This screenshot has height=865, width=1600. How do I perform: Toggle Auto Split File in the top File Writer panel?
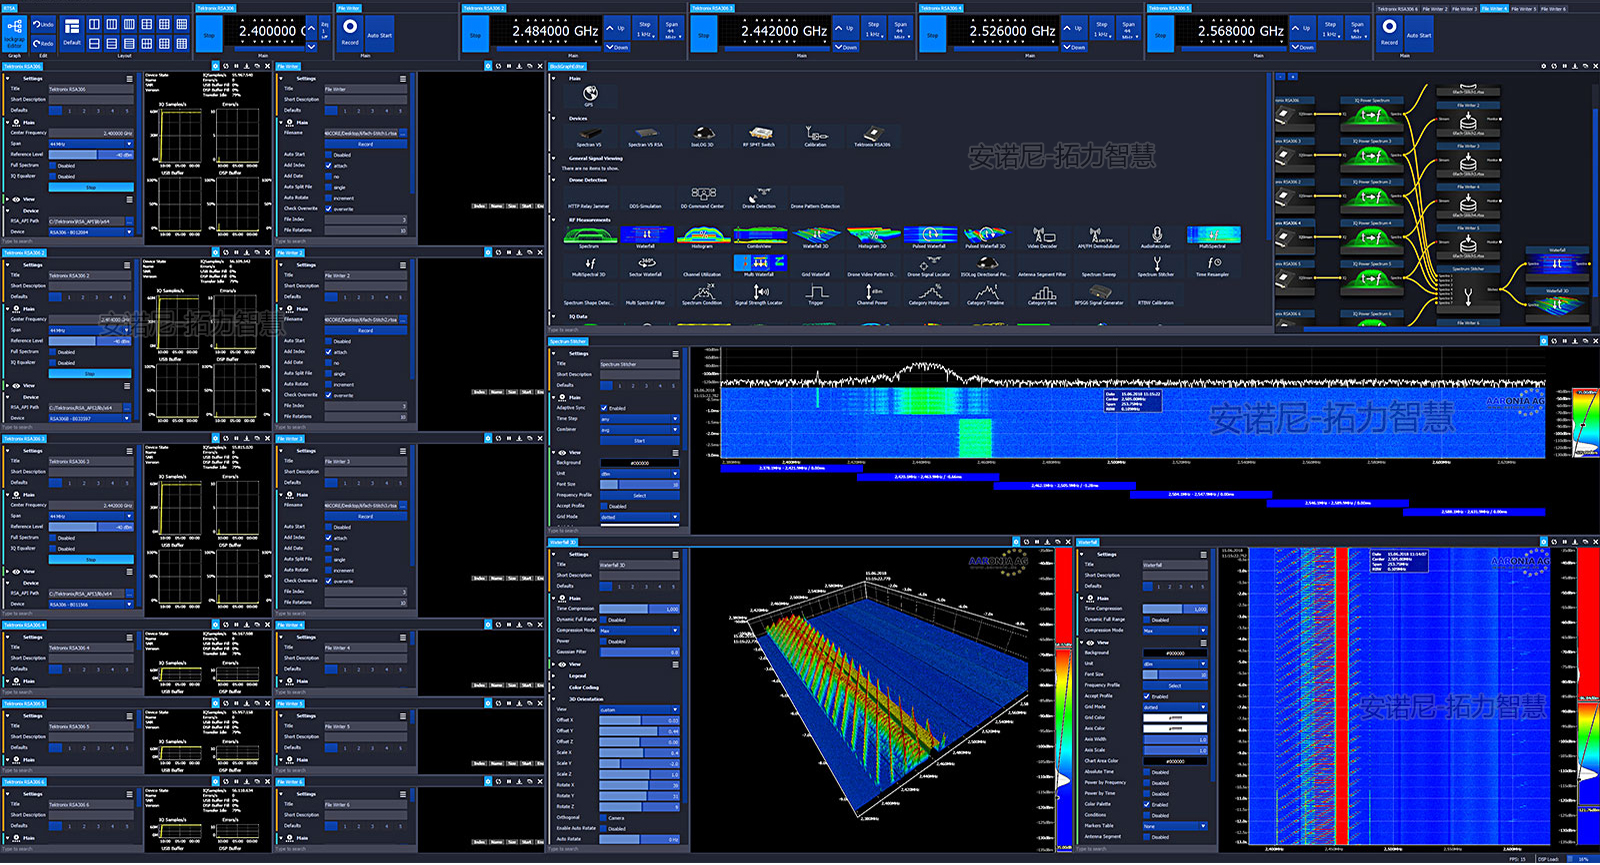pos(329,187)
